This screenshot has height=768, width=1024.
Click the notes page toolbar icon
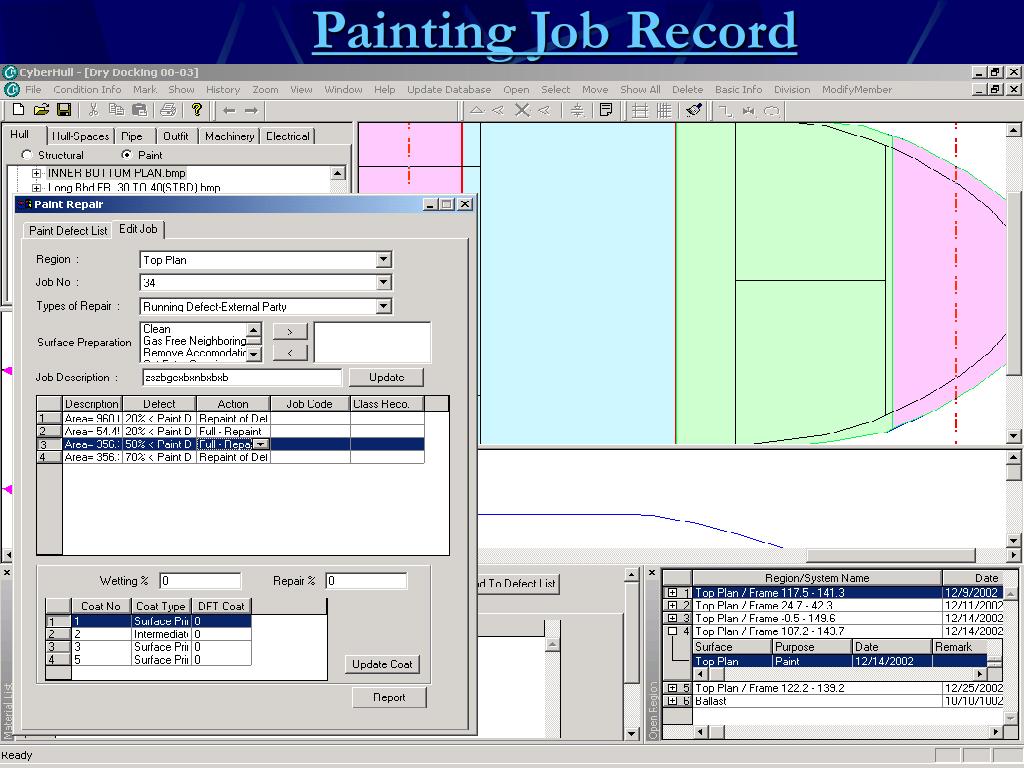click(x=606, y=110)
